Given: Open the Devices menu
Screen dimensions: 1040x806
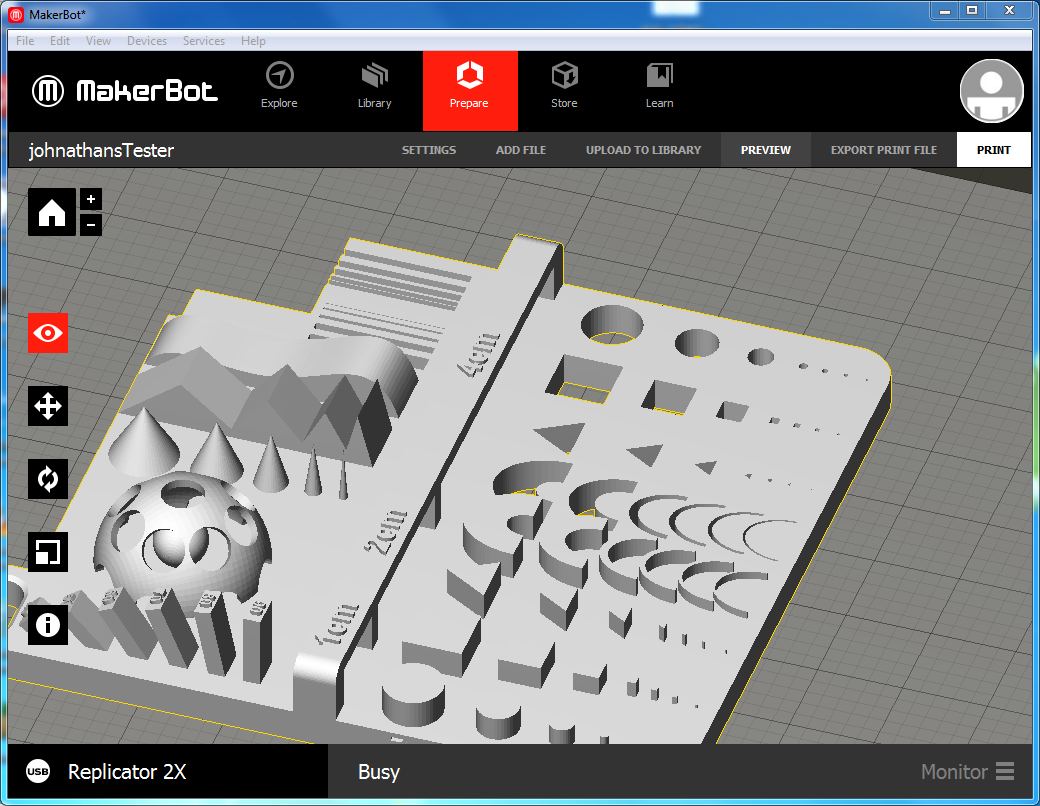Looking at the screenshot, I should coord(147,40).
